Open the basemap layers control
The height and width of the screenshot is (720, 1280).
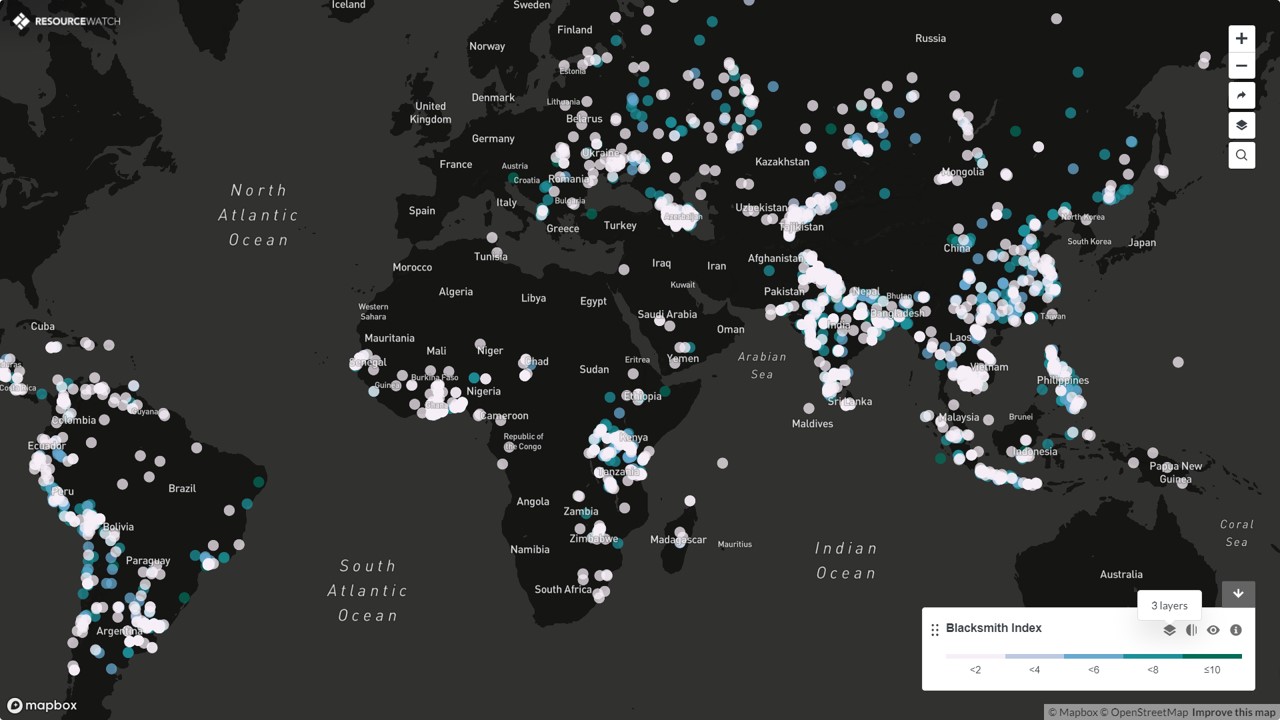[1241, 125]
